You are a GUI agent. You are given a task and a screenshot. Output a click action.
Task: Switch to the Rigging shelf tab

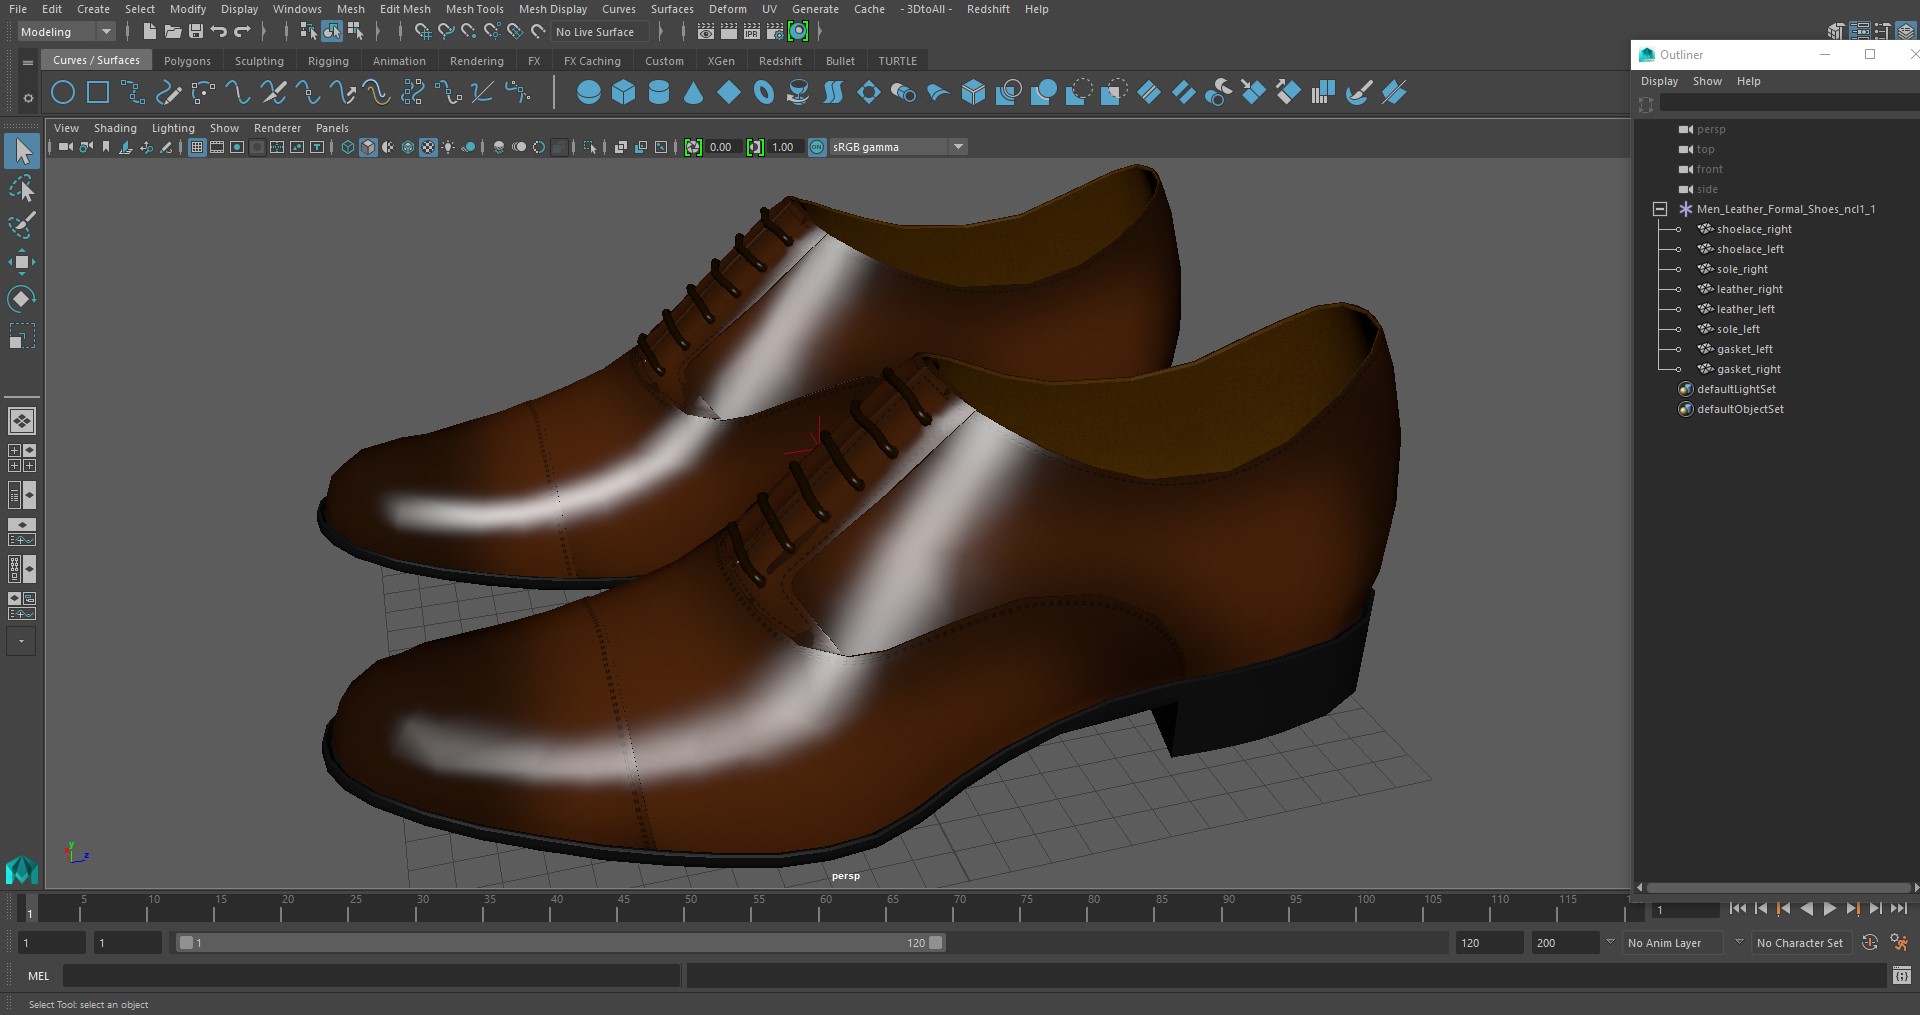point(328,61)
